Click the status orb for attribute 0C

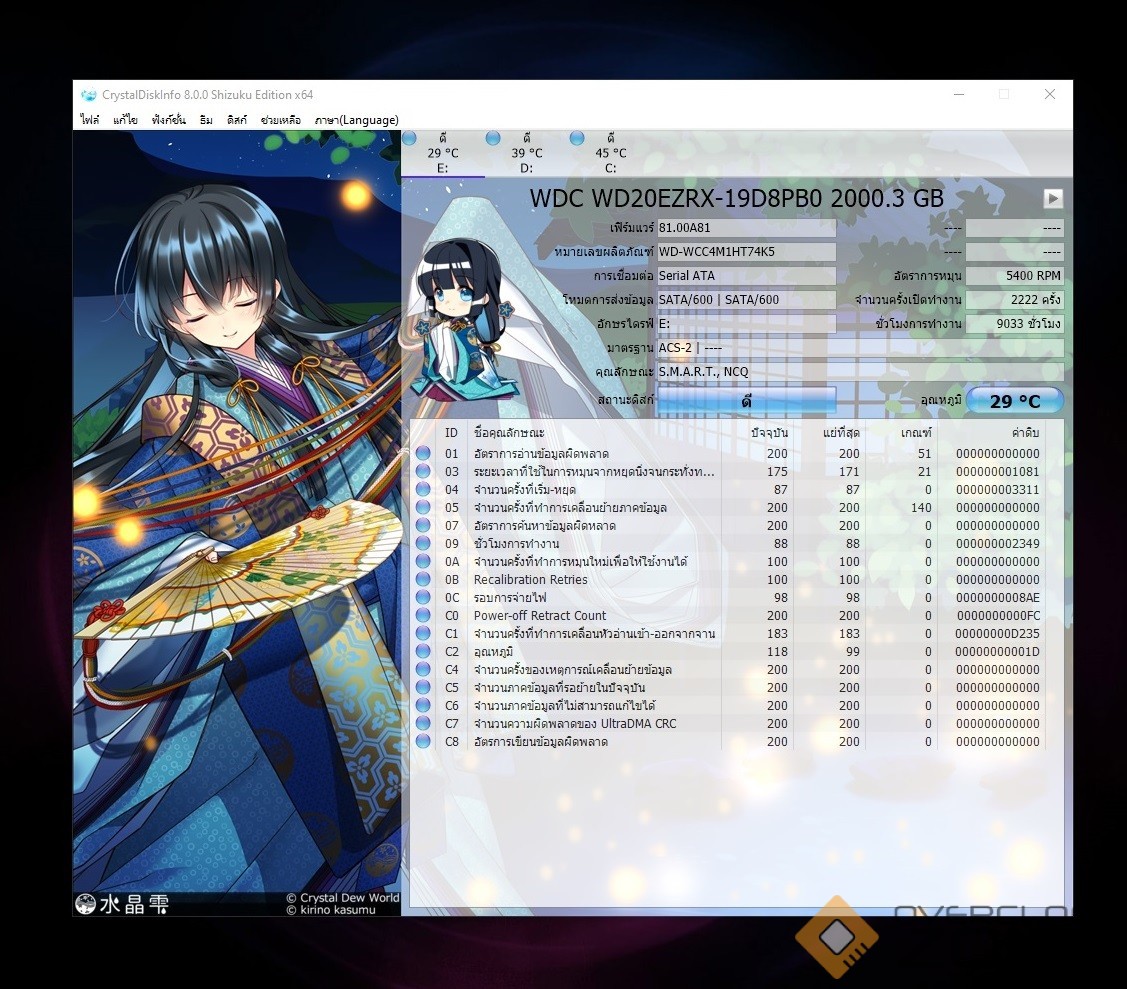tap(423, 597)
